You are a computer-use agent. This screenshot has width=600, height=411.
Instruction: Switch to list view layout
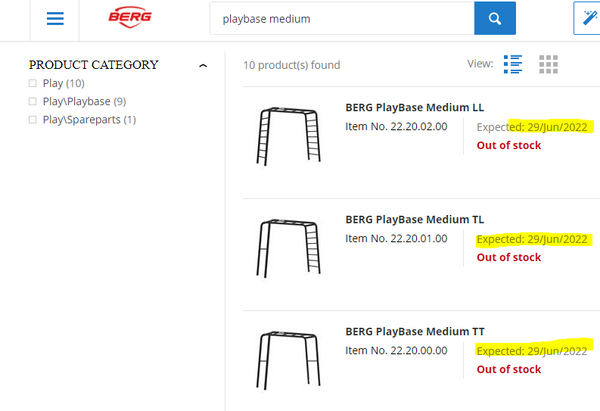click(513, 64)
